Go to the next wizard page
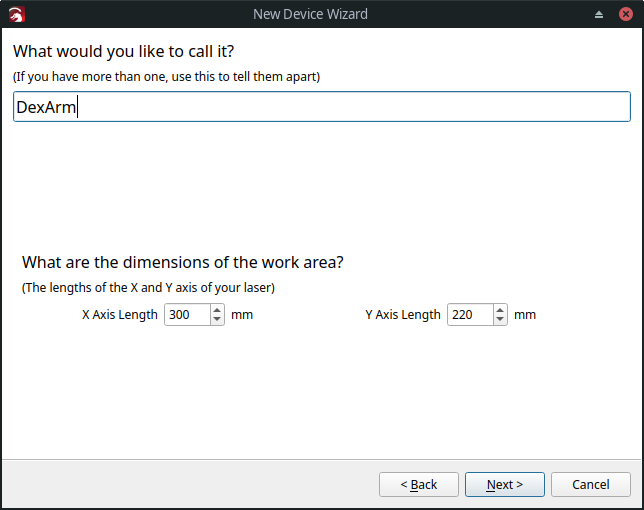This screenshot has height=510, width=644. click(x=505, y=485)
